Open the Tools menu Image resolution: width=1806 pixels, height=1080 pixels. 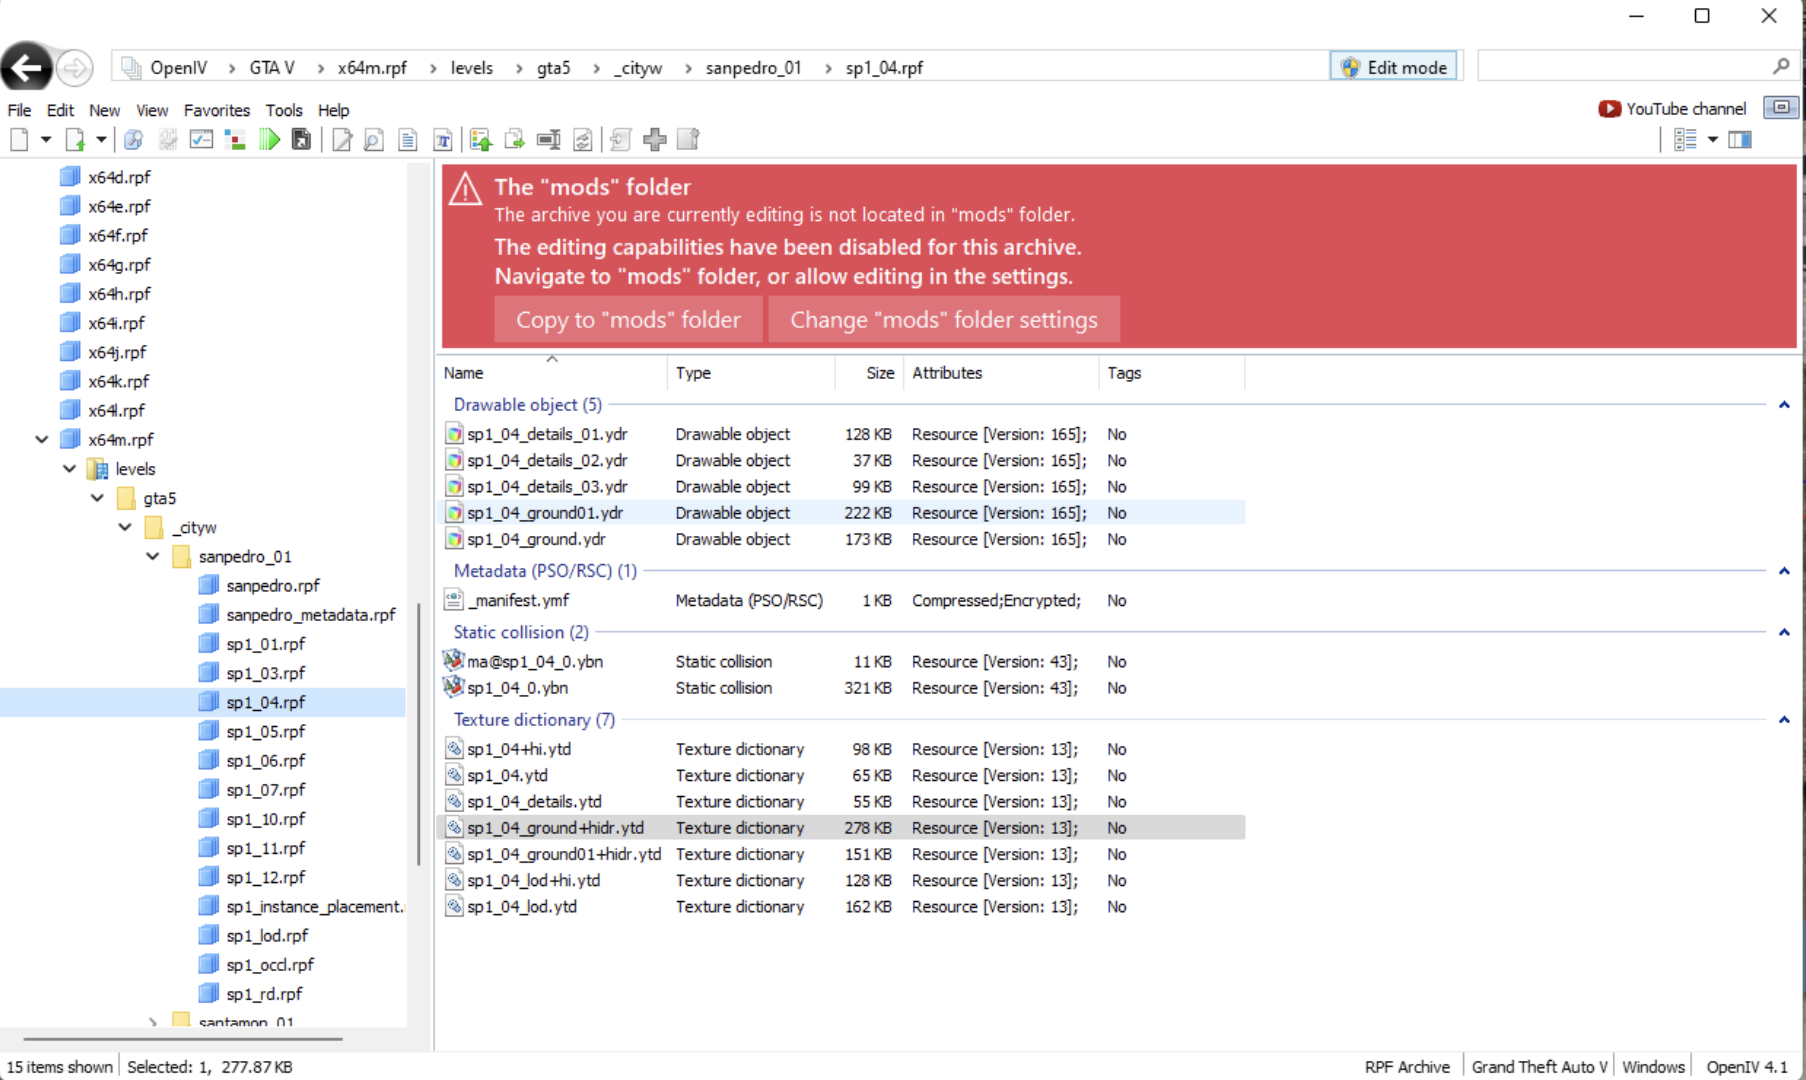coord(284,110)
